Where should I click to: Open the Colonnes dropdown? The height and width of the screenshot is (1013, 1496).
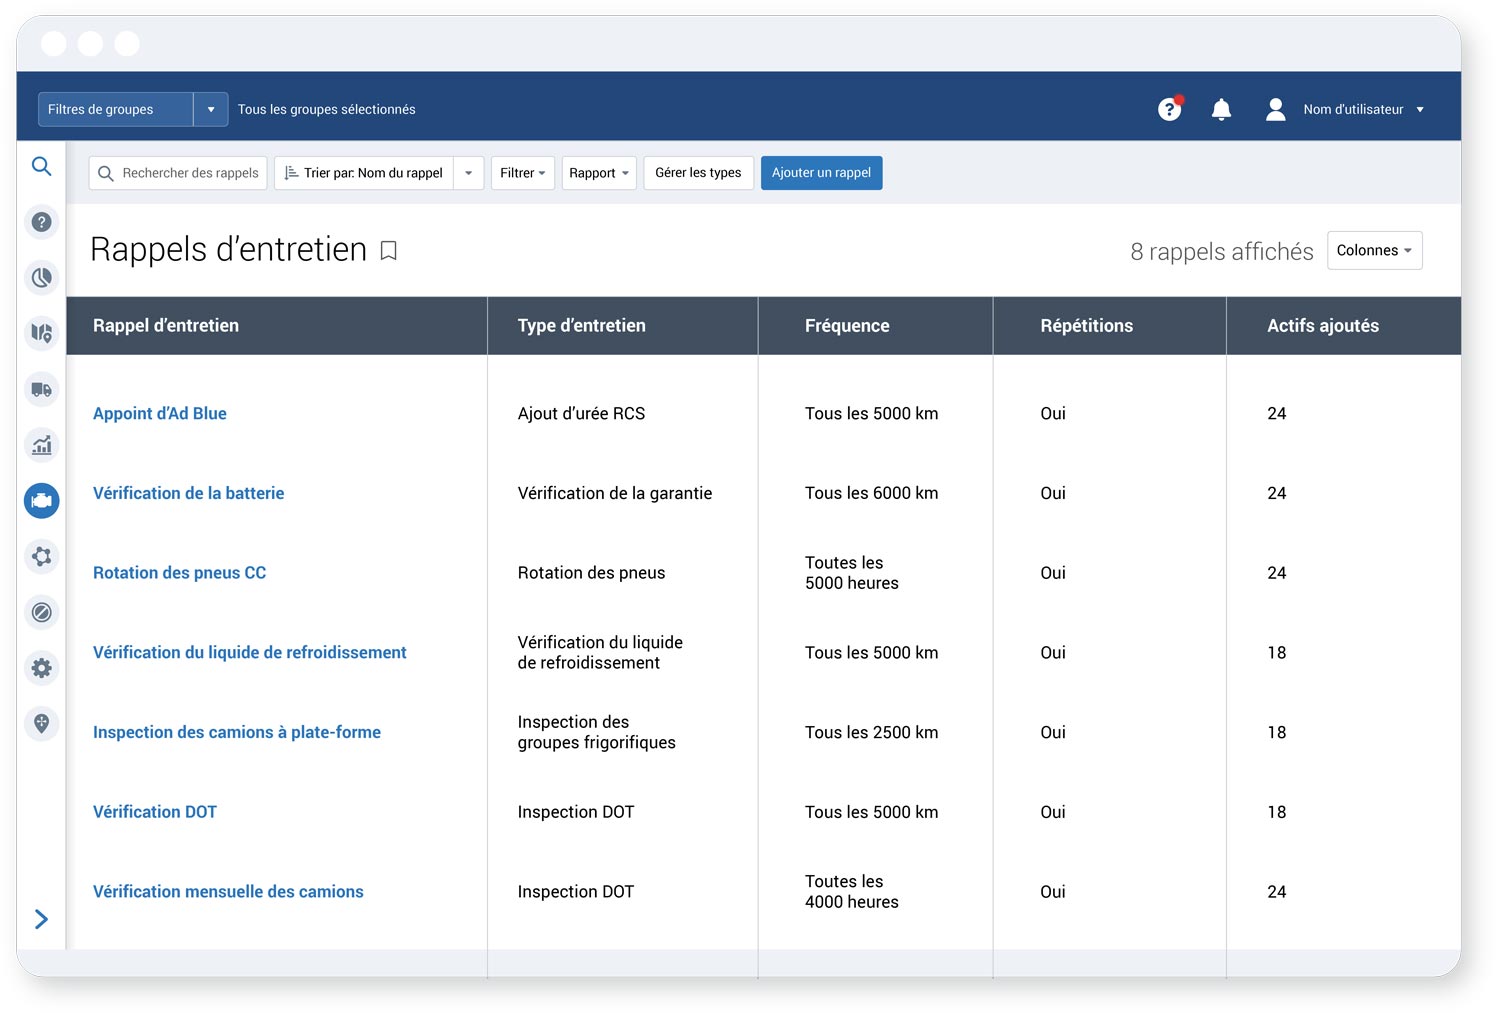1374,251
